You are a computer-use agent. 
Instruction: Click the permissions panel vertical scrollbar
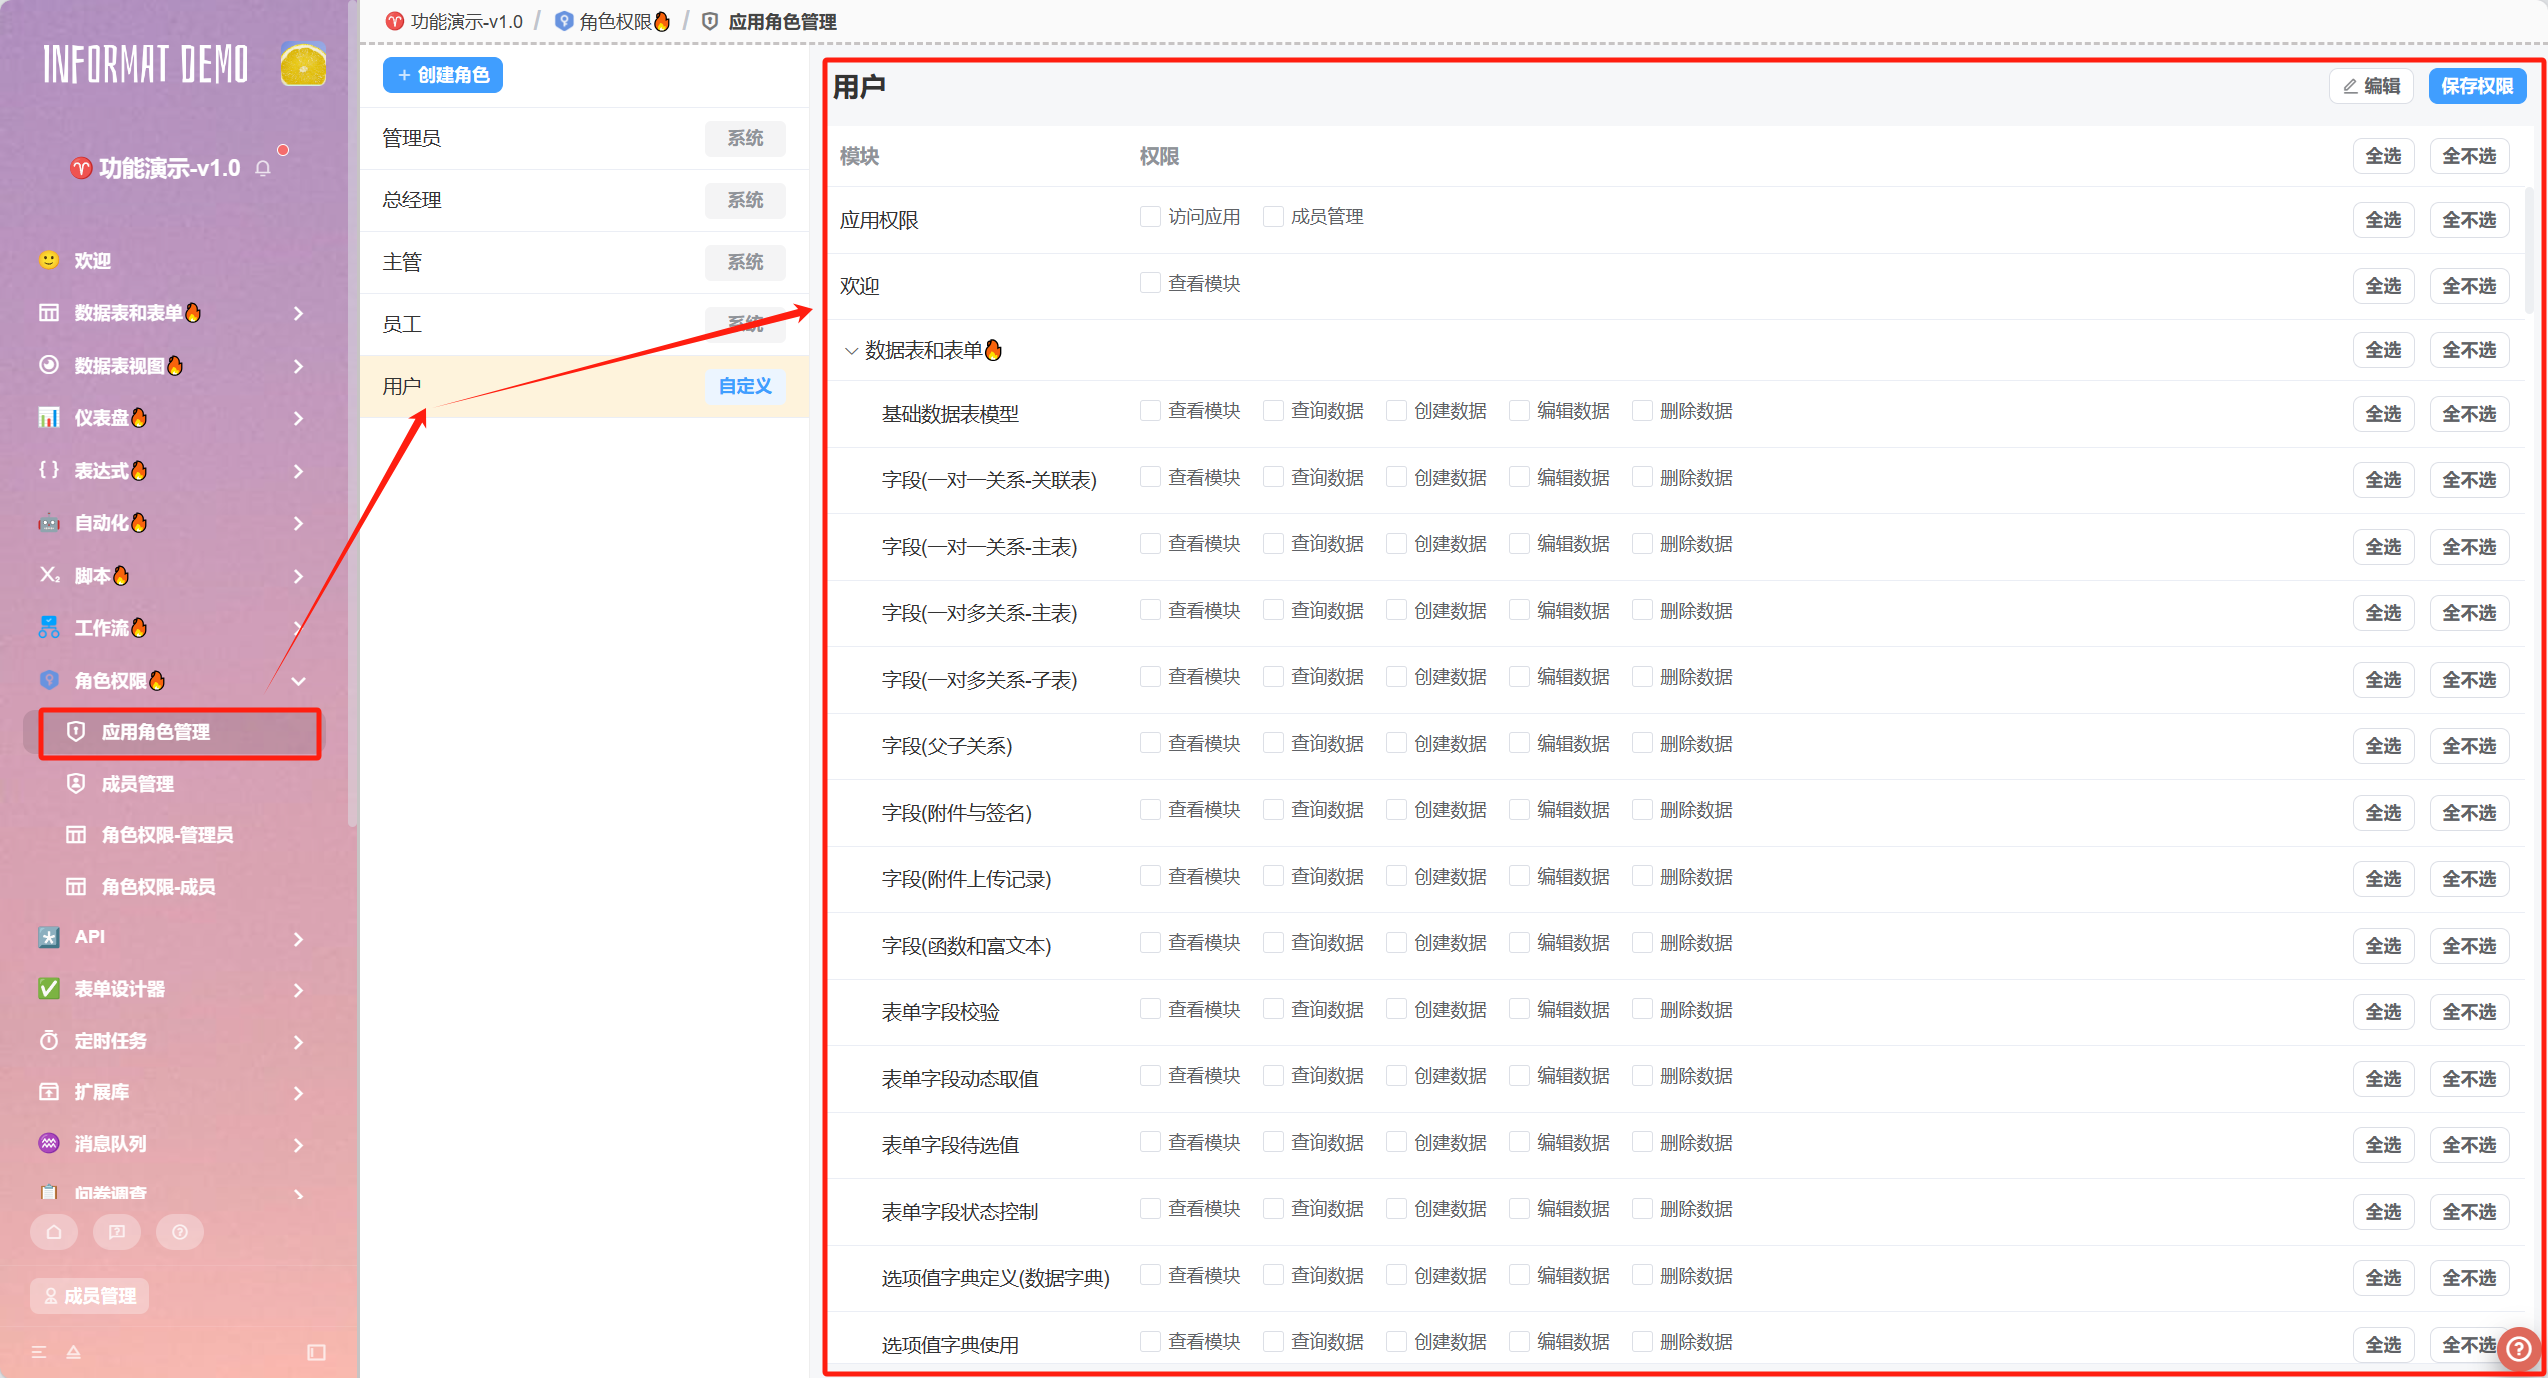[2528, 250]
